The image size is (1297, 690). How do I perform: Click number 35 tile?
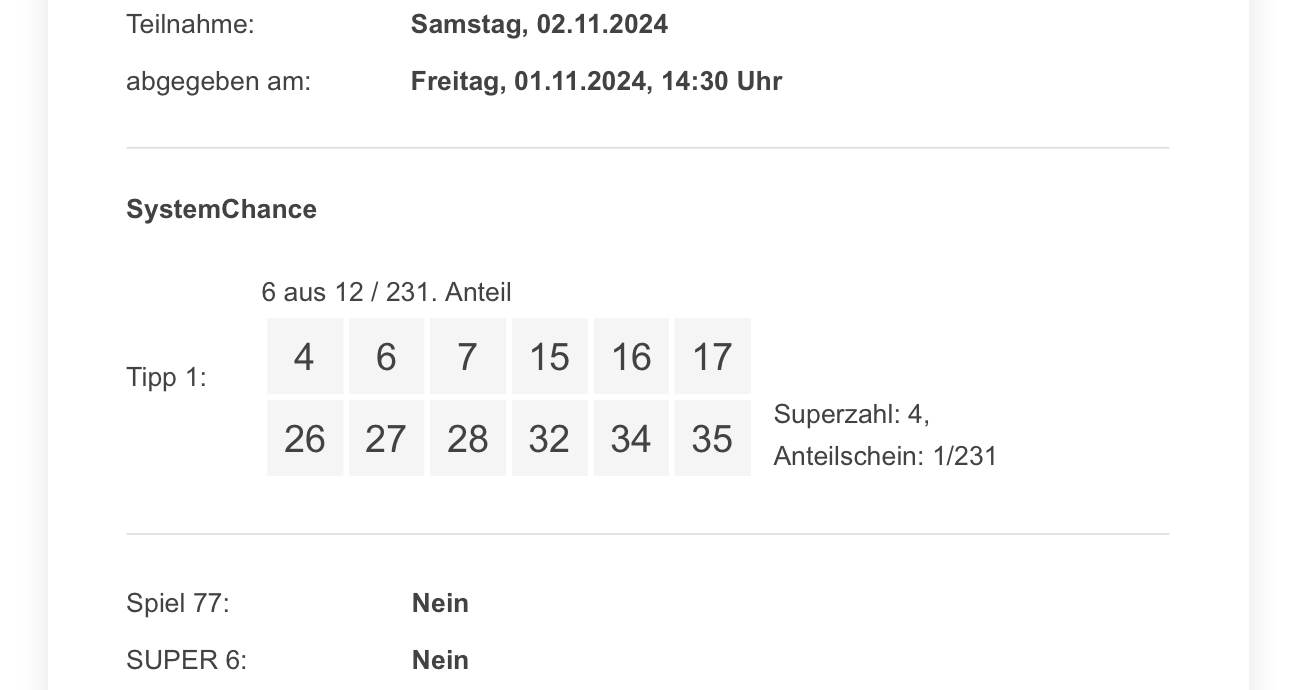tap(712, 438)
